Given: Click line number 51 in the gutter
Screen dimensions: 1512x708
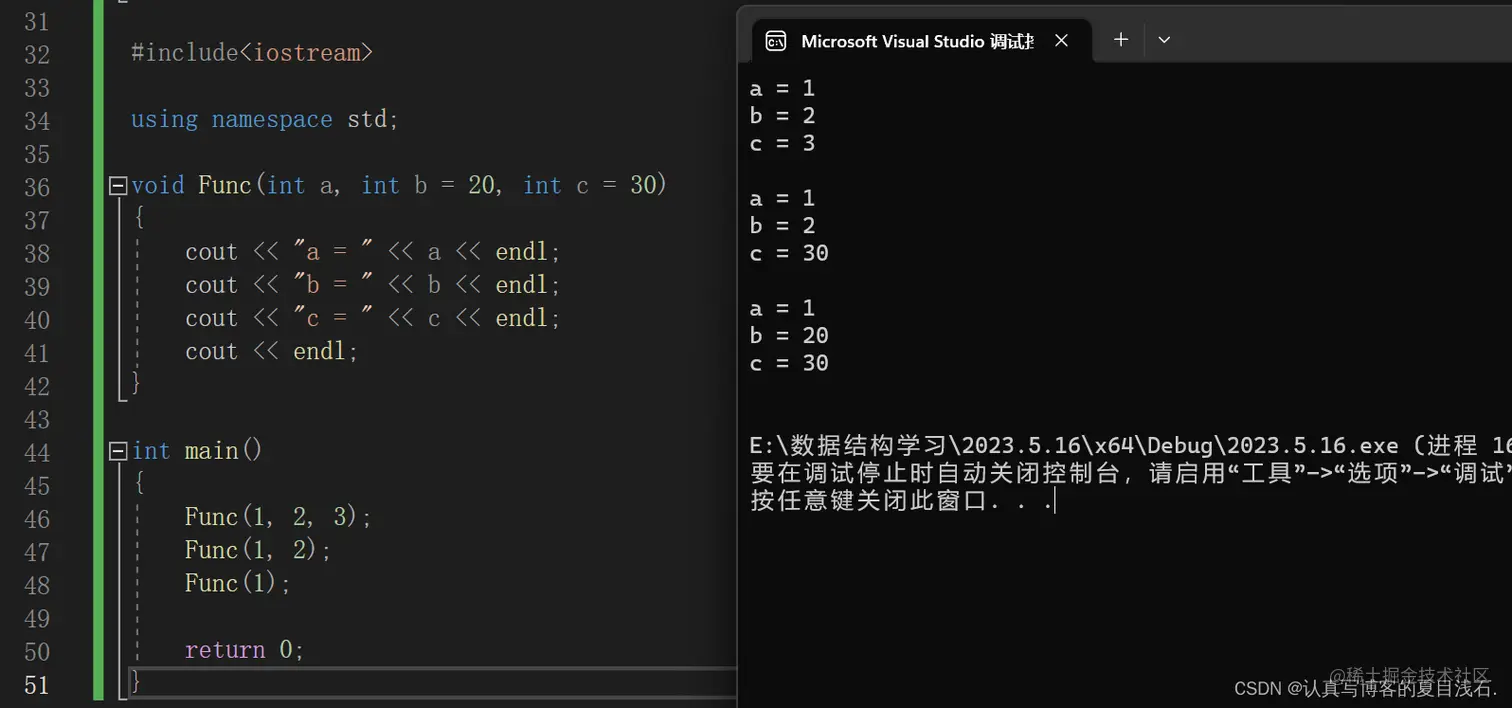Looking at the screenshot, I should [x=36, y=685].
